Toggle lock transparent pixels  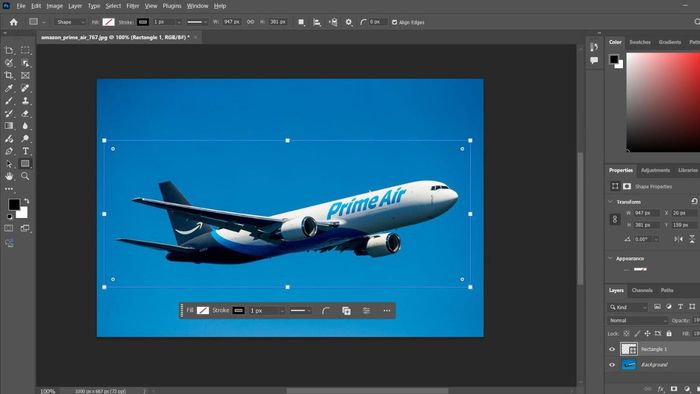click(x=626, y=333)
